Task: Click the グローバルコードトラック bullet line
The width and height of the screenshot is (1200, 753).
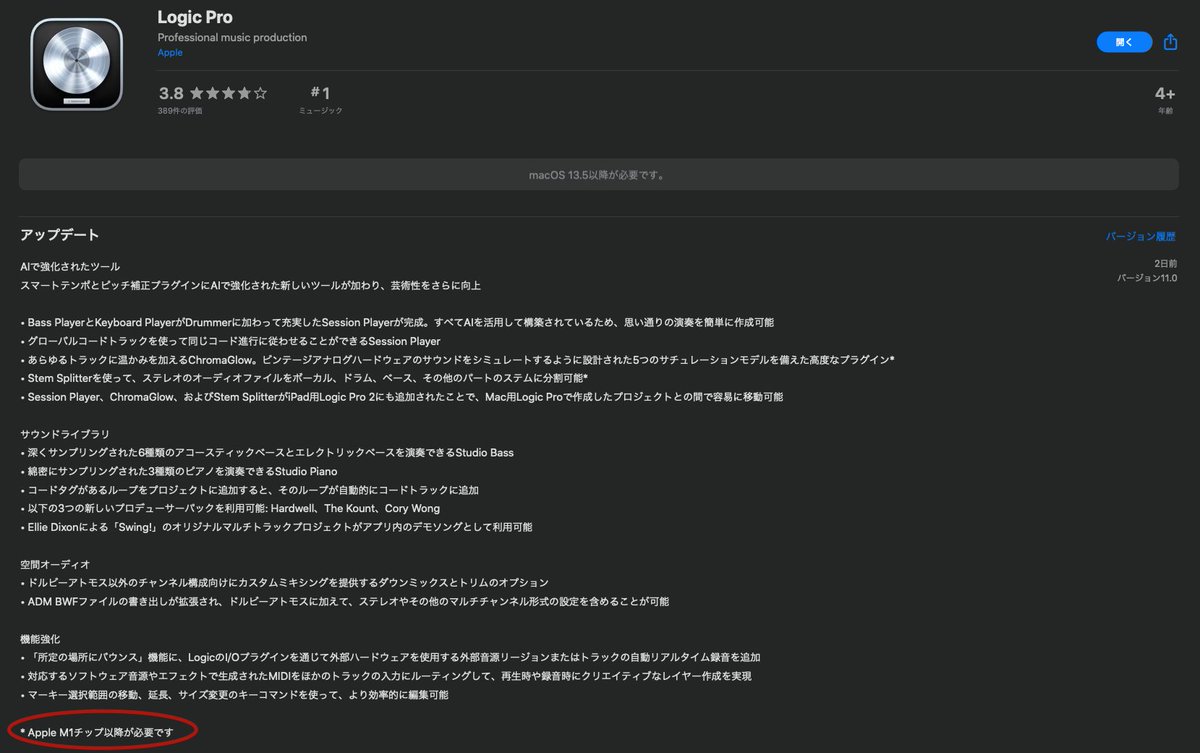Action: (230, 341)
